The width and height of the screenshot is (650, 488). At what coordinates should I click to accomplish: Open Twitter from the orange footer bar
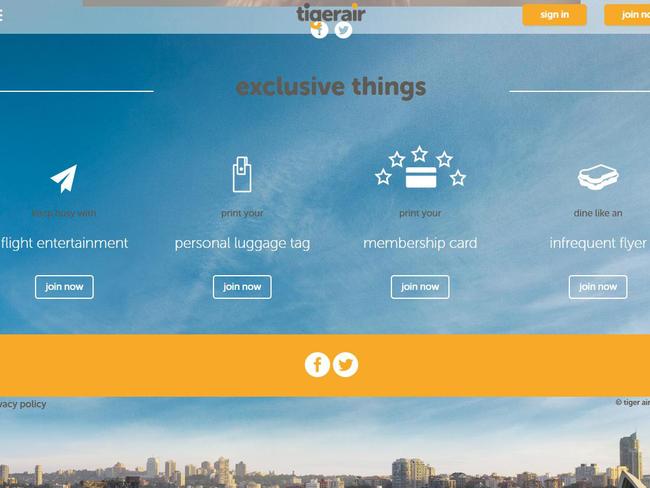point(345,365)
